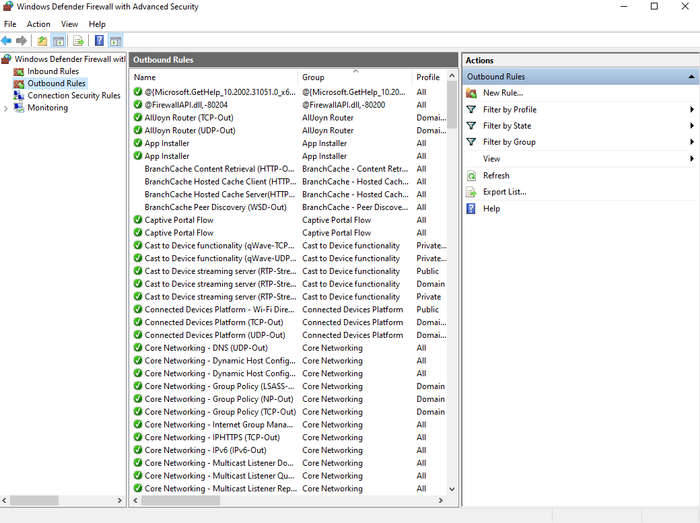The image size is (700, 523).
Task: Click the blue Help toolbar icon
Action: [x=99, y=41]
